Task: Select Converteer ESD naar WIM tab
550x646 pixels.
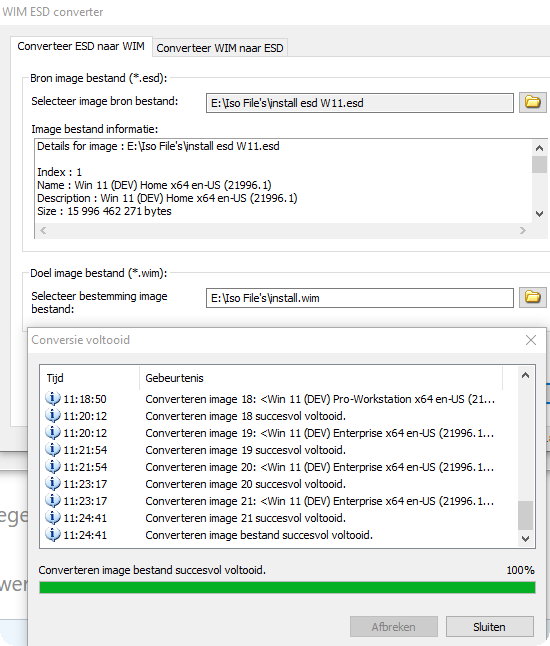Action: click(x=81, y=46)
